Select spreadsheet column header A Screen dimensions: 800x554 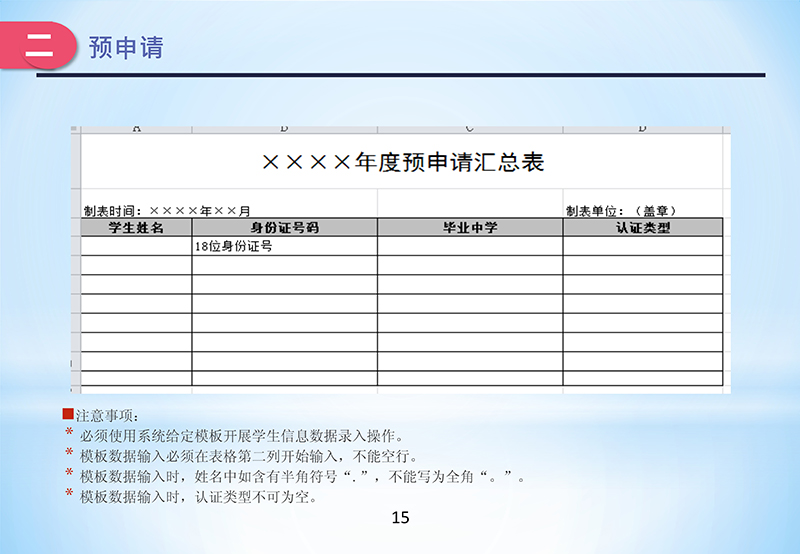[136, 130]
